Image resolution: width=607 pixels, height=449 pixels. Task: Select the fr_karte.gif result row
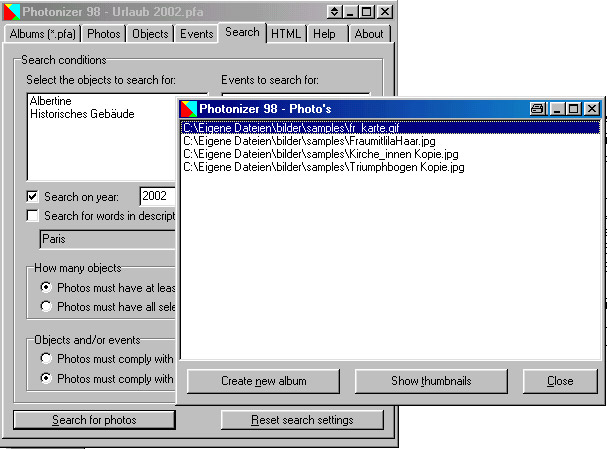[x=391, y=128]
